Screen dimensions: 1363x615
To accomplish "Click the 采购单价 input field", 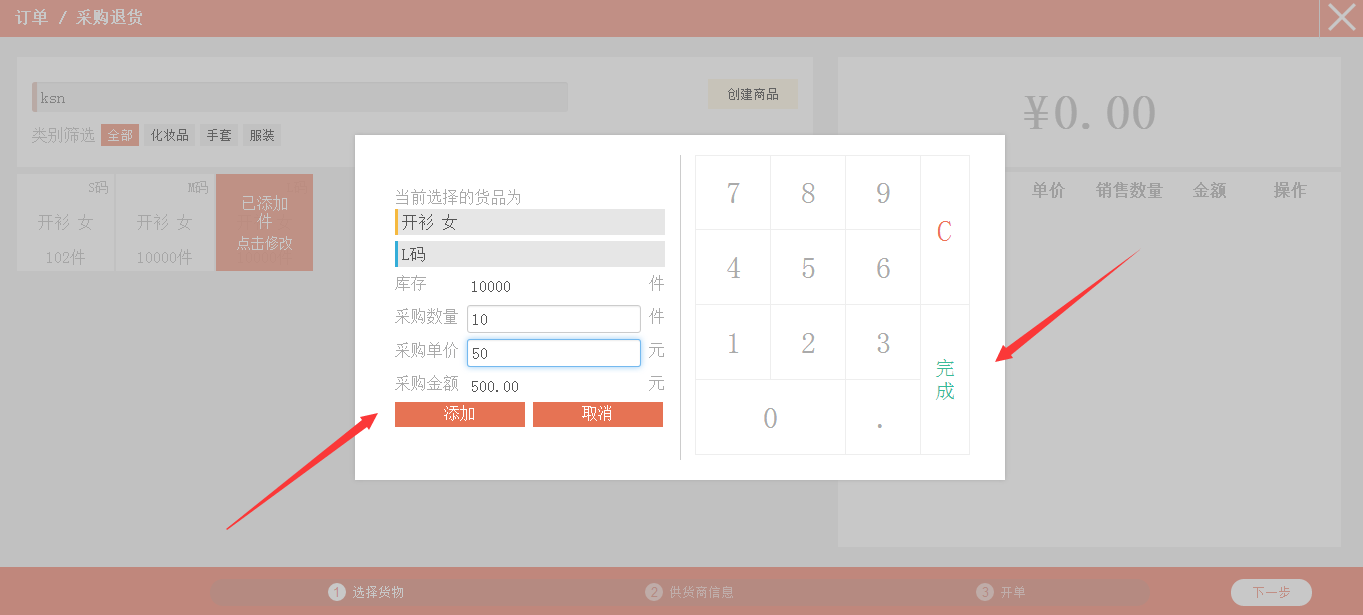I will coord(553,353).
